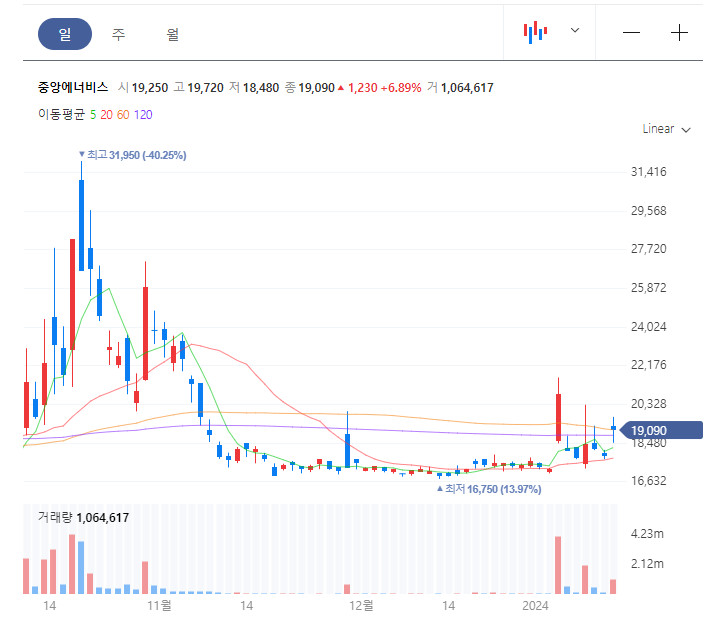The height and width of the screenshot is (628, 717).
Task: Select the daily 일 chart tab
Action: (64, 34)
